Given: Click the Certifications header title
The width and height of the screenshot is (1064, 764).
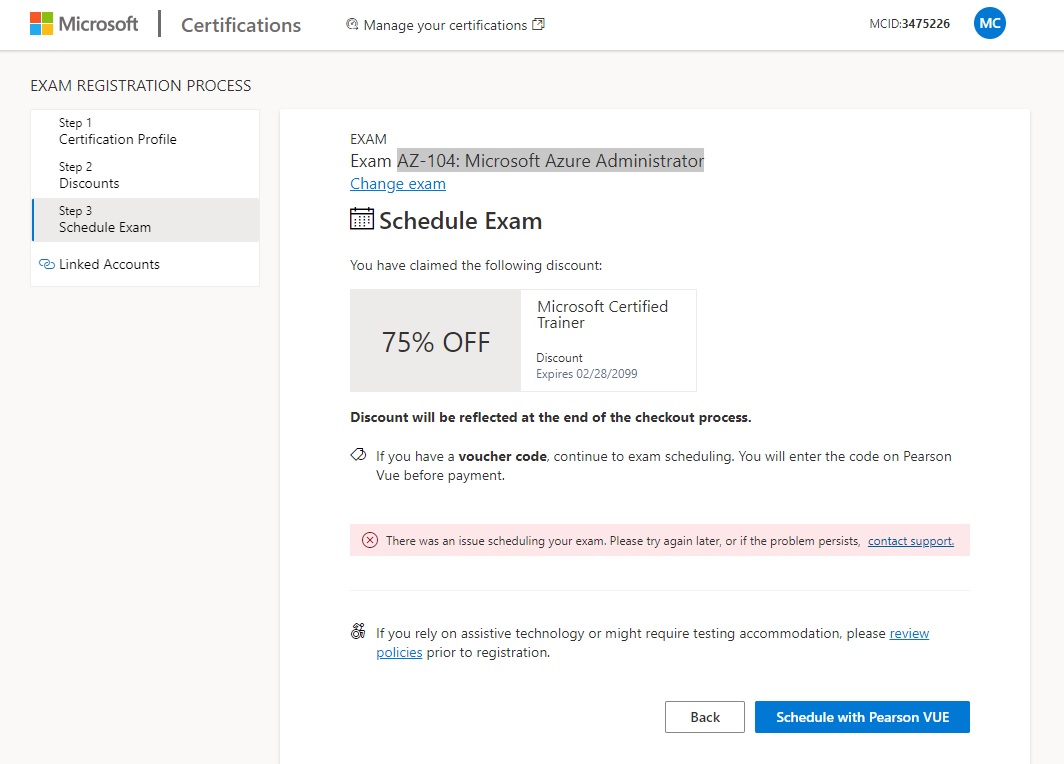Looking at the screenshot, I should (241, 25).
